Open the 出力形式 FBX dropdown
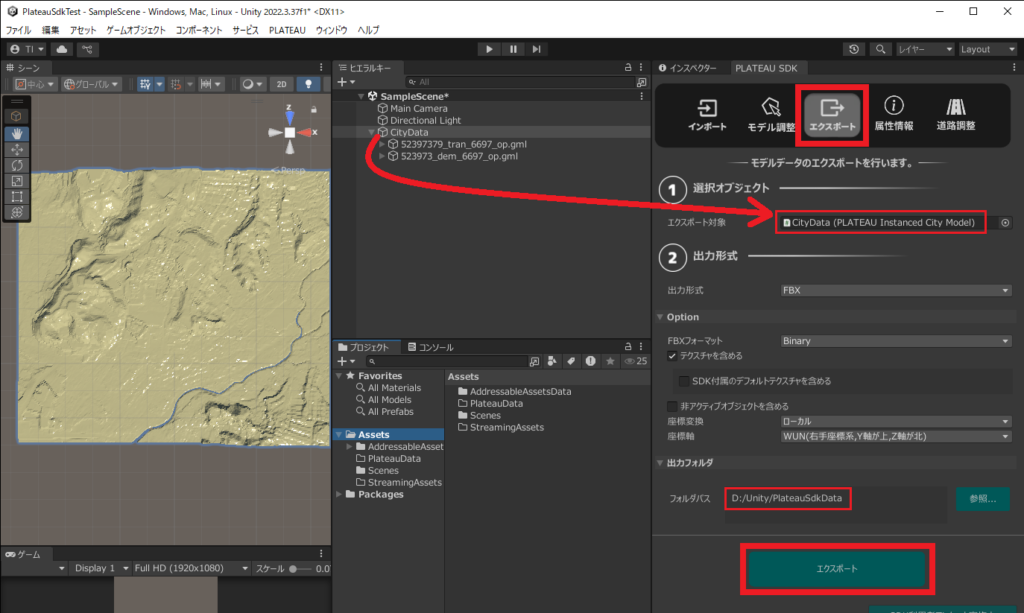Image resolution: width=1024 pixels, height=613 pixels. click(895, 291)
